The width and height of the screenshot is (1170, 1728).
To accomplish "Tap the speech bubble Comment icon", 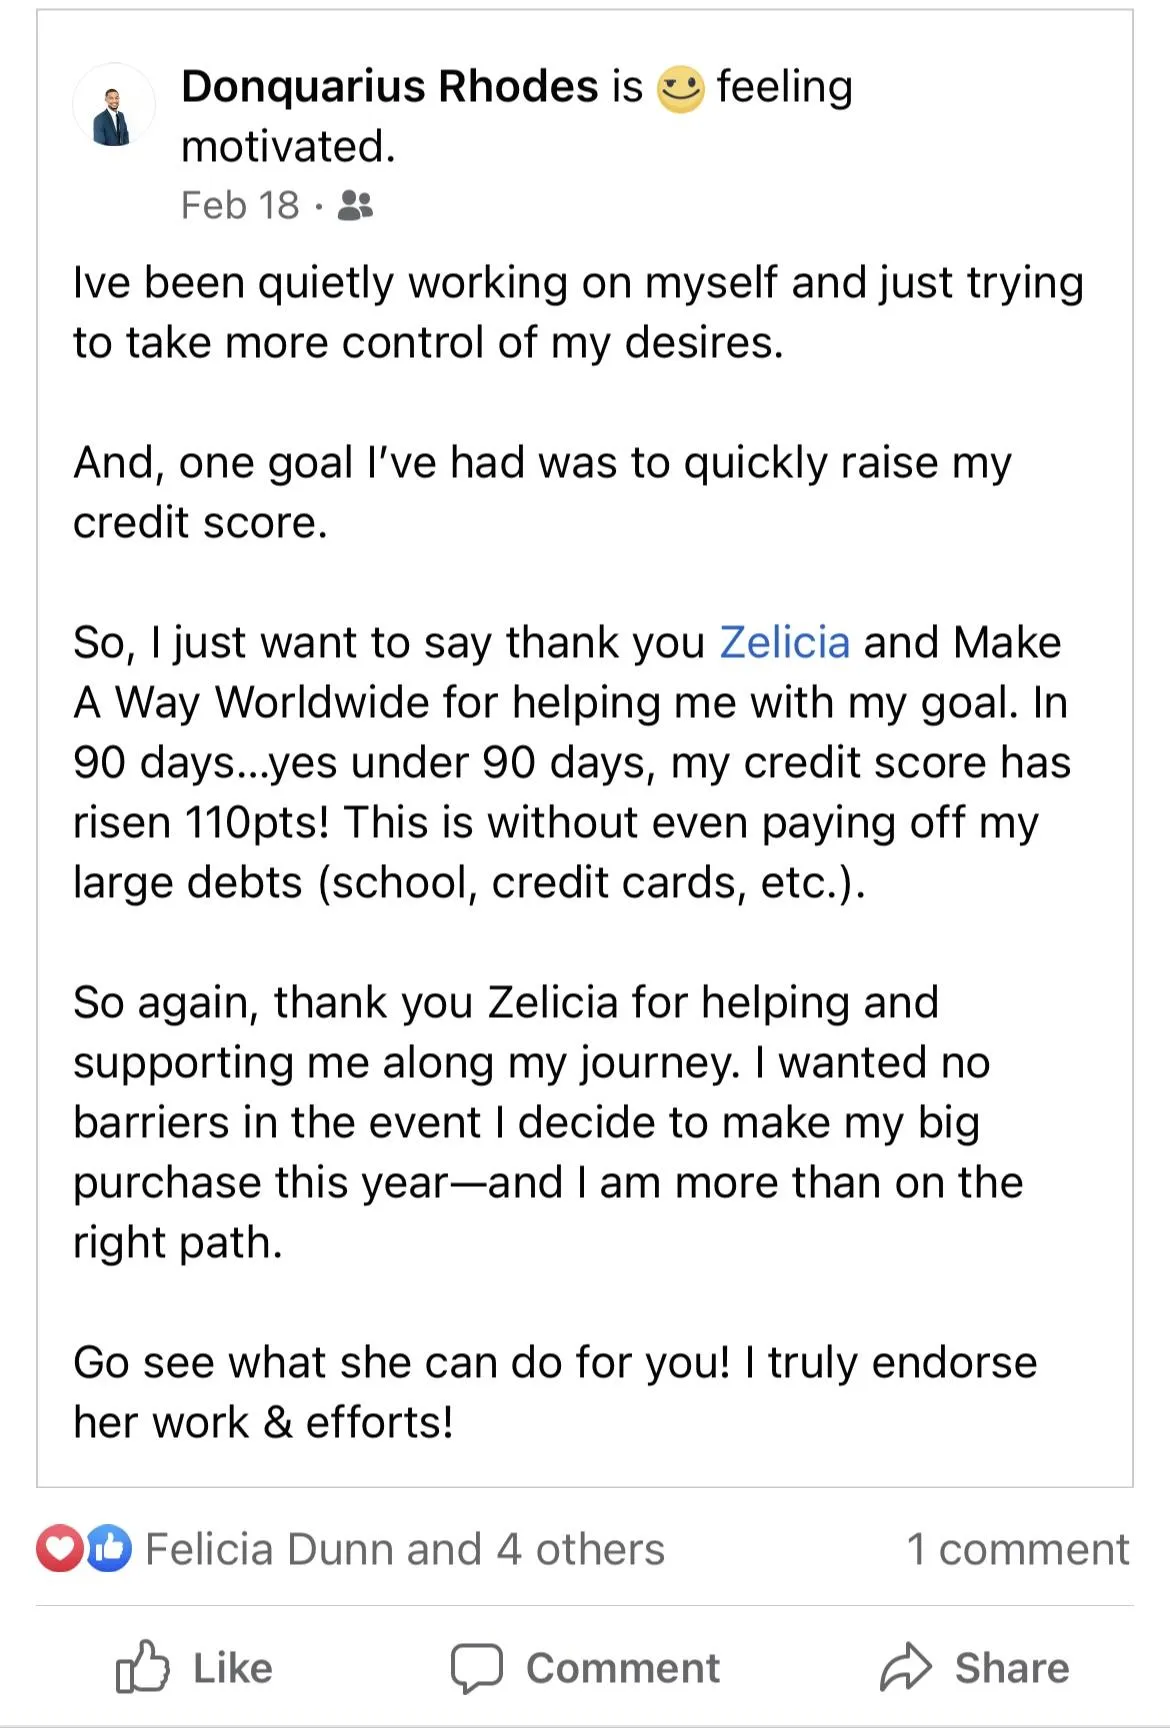I will point(476,1668).
